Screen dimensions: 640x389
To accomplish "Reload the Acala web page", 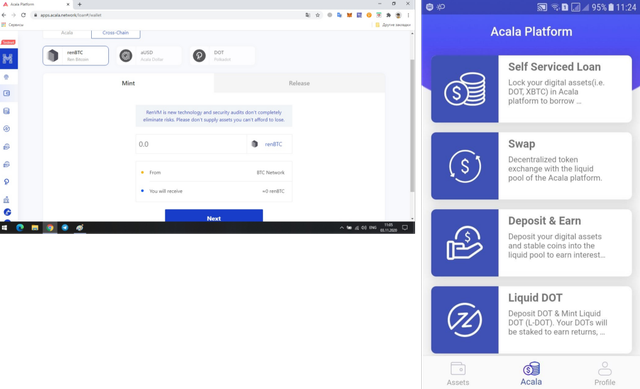I will [x=23, y=15].
